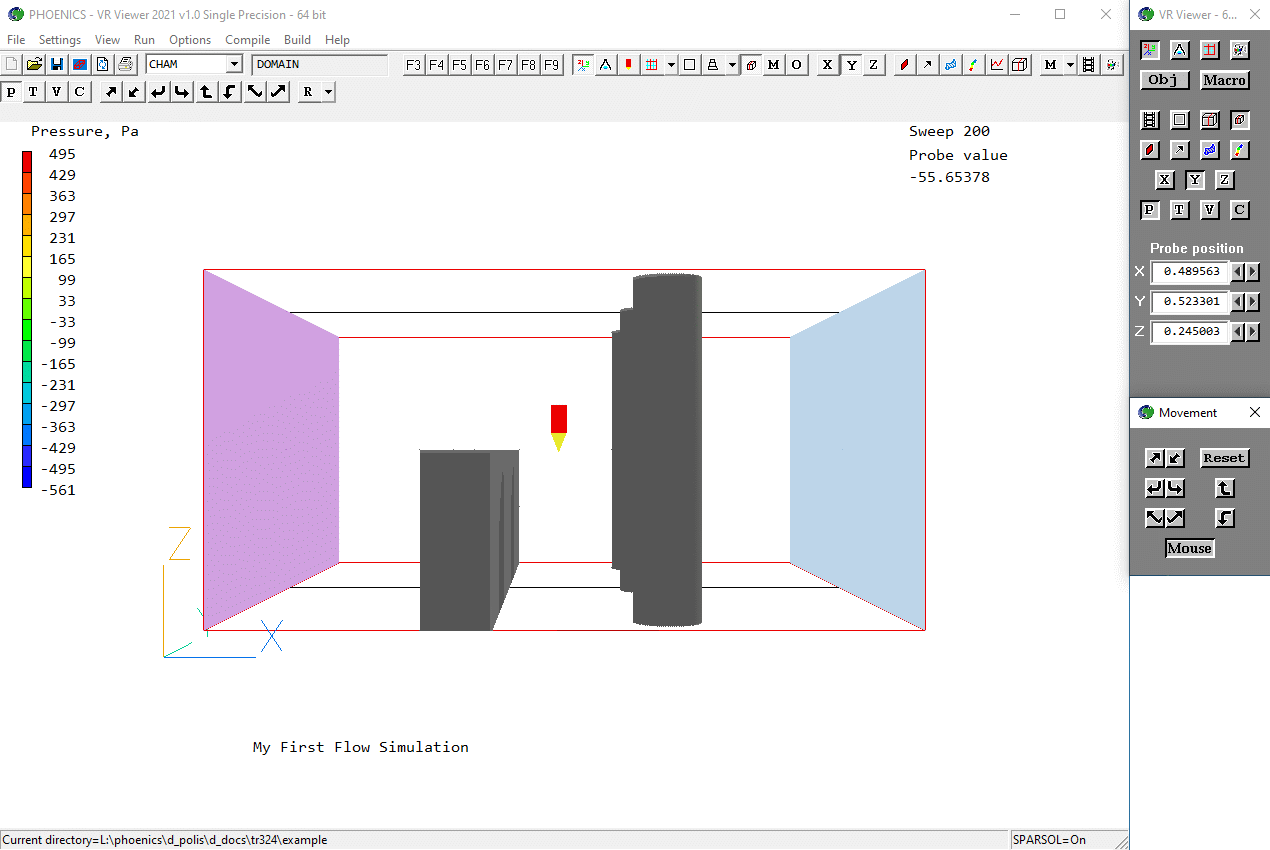
Task: Toggle the X plane in VR Viewer panel
Action: (x=1164, y=180)
